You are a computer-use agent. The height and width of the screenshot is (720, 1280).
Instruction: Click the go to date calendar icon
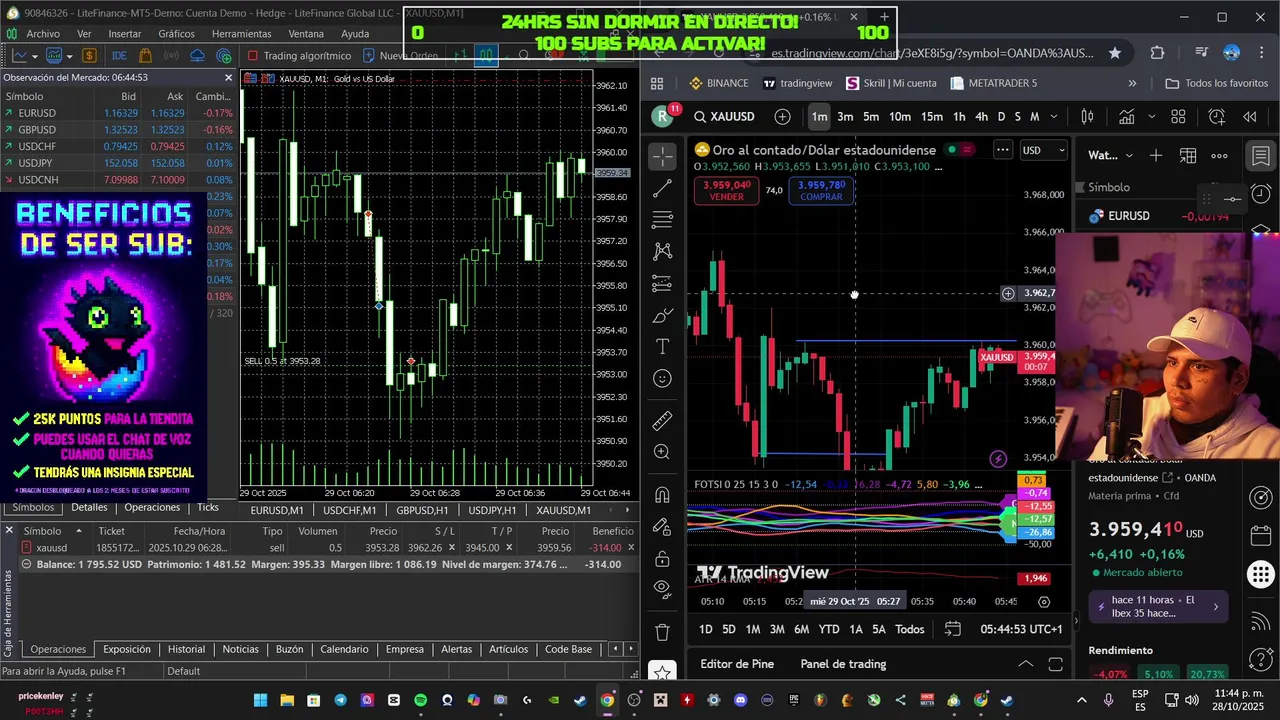(952, 629)
